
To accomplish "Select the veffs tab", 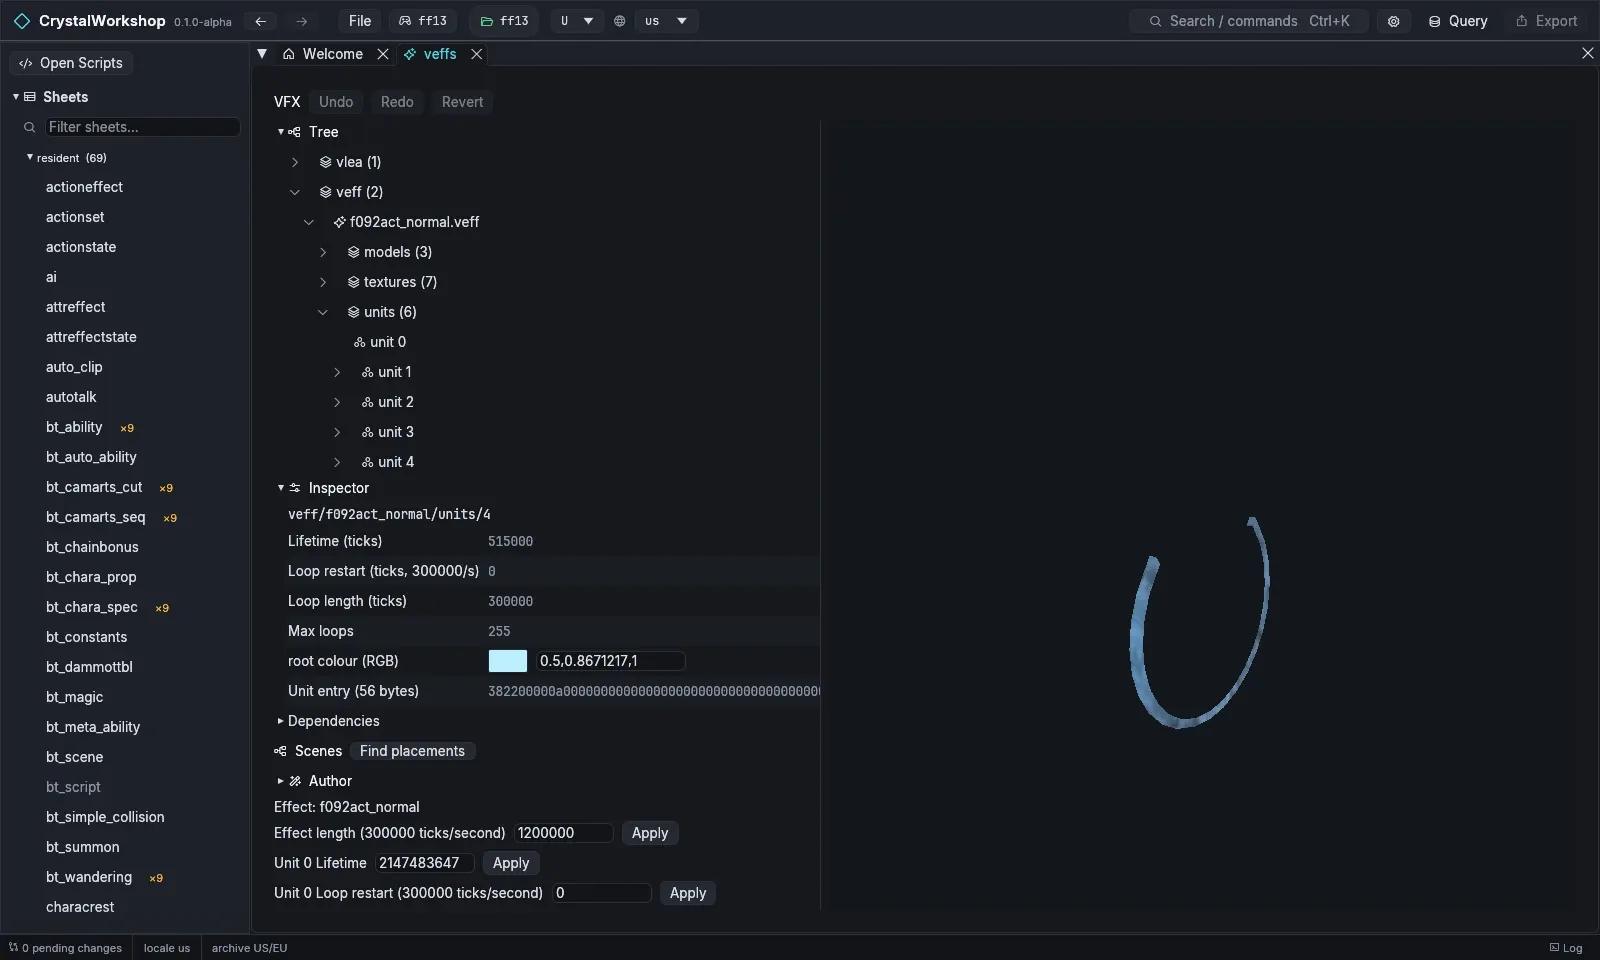I will 430,54.
